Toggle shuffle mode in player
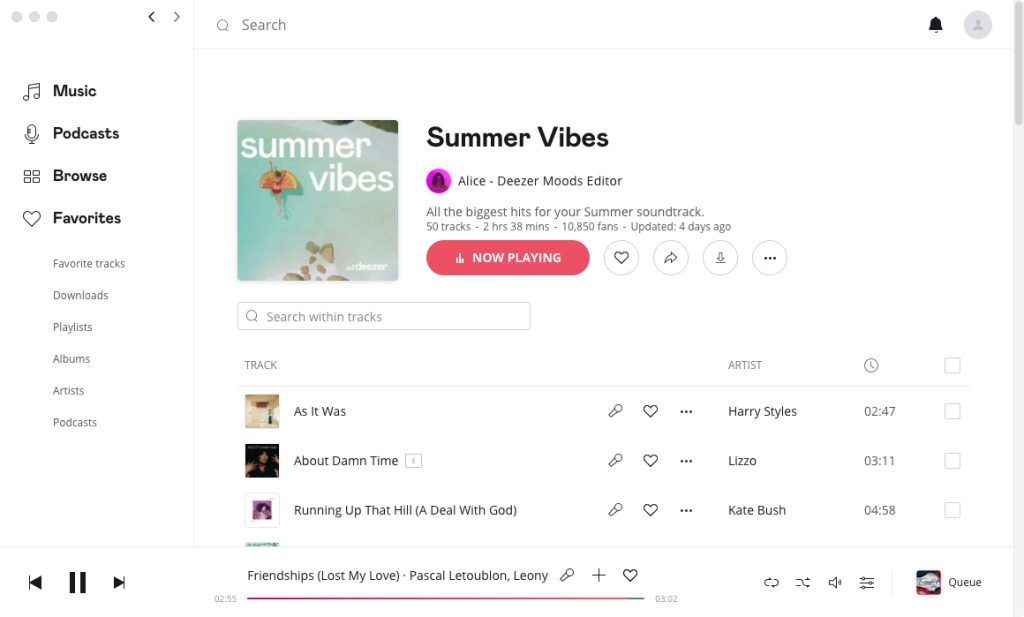The height and width of the screenshot is (617, 1024). (803, 582)
